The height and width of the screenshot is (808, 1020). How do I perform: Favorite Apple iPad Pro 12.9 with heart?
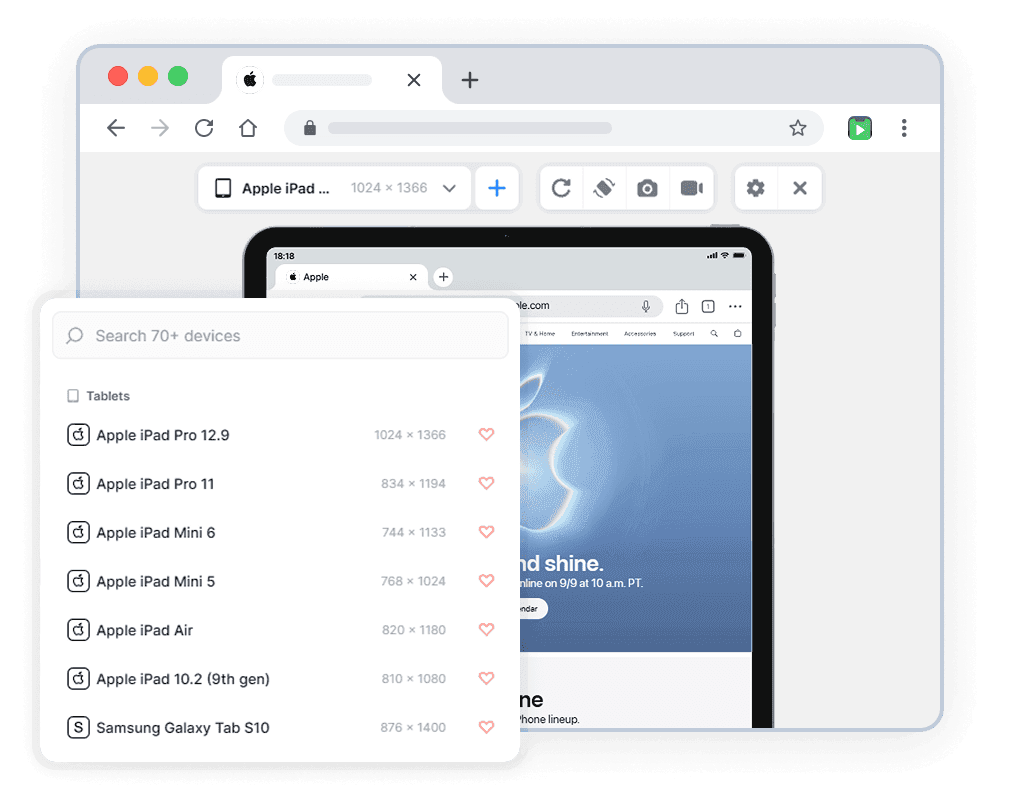(x=487, y=434)
